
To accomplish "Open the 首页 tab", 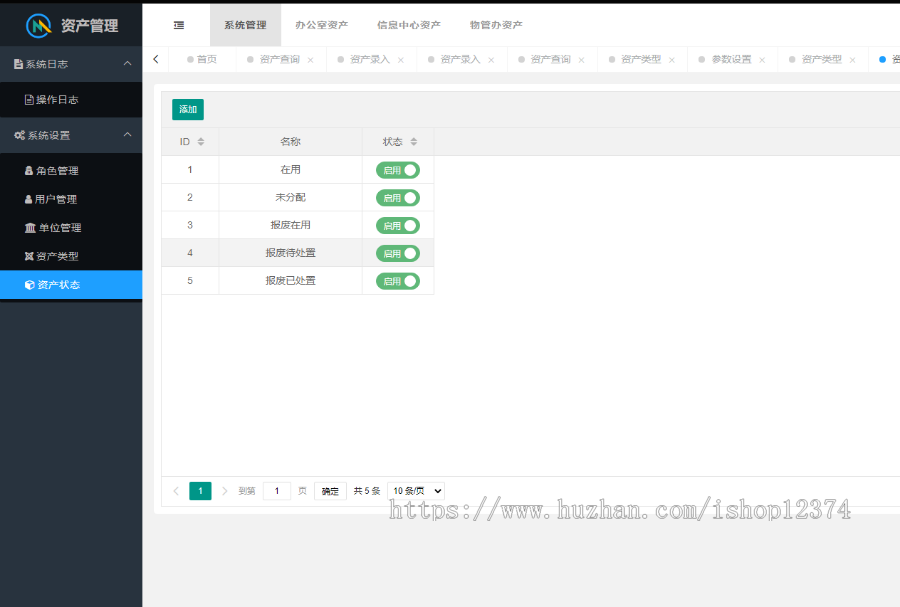I will pyautogui.click(x=202, y=59).
